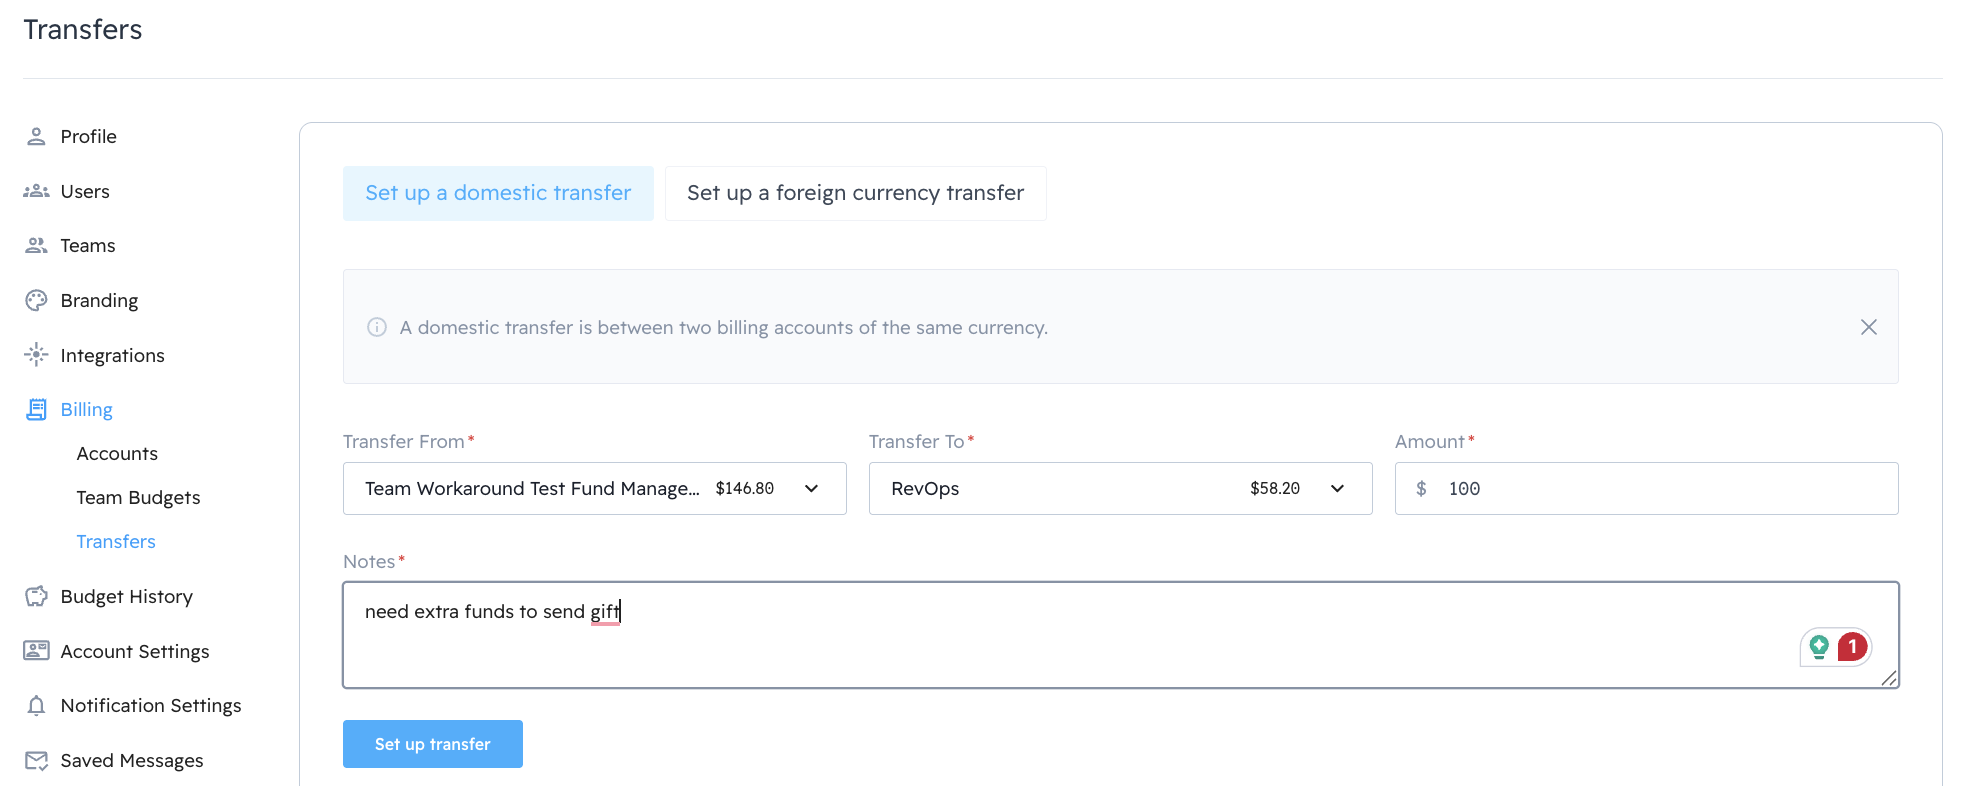Click the Integrations hub icon
1966x786 pixels.
coord(36,355)
